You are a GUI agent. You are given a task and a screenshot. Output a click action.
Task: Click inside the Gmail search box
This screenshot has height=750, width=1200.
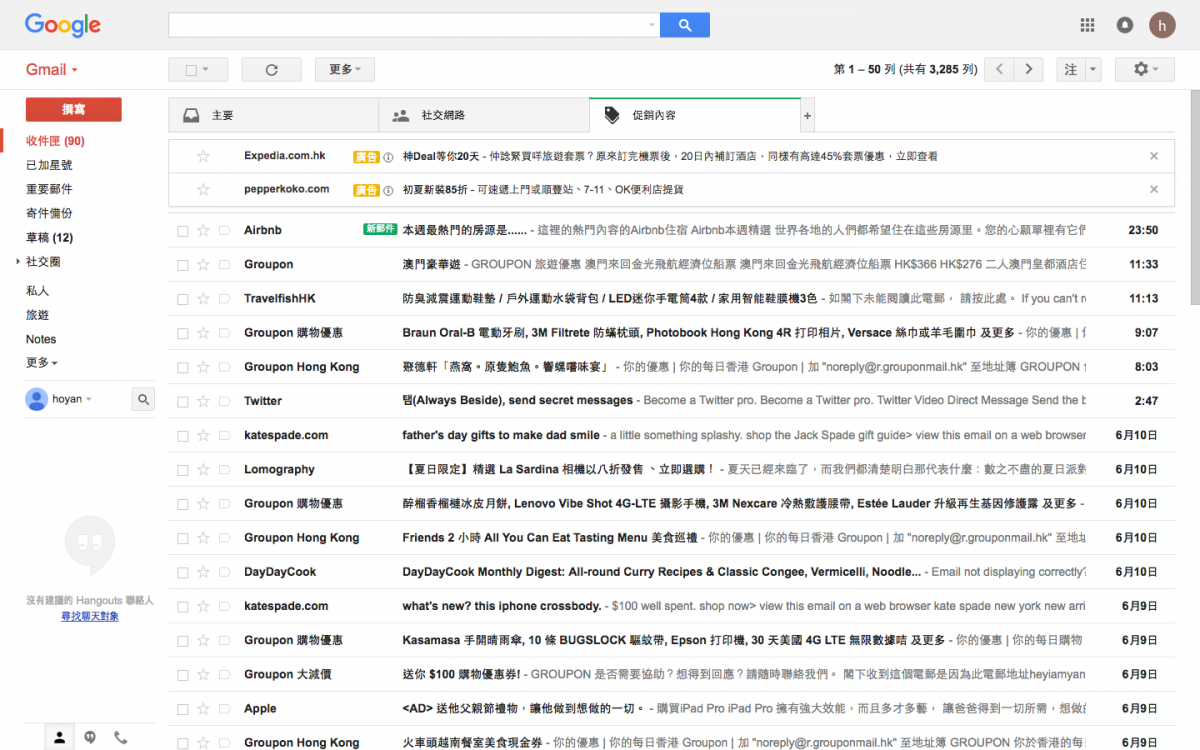tap(407, 25)
